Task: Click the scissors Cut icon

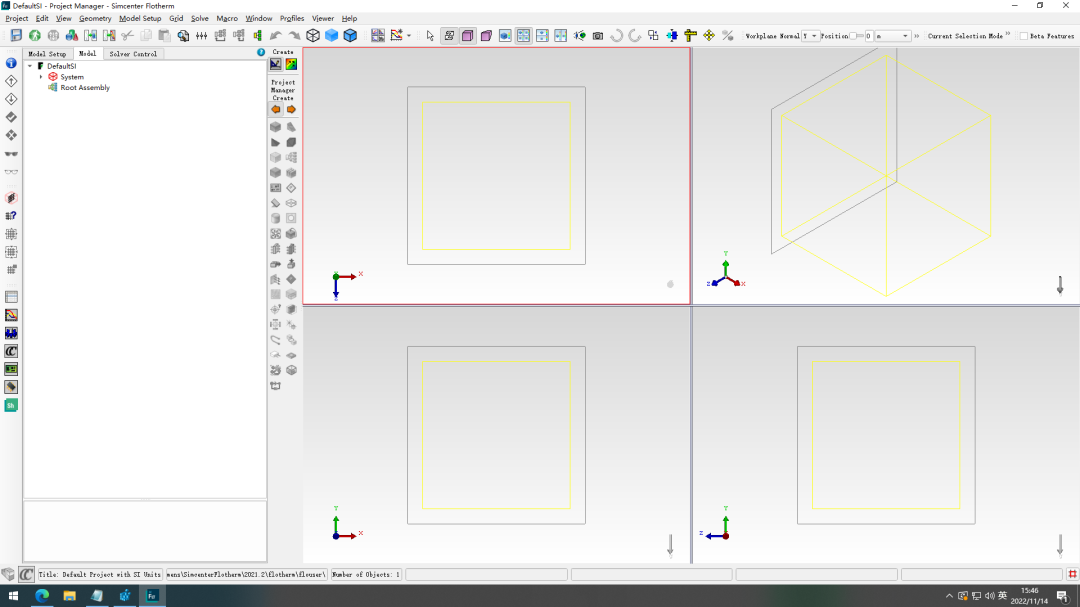Action: 127,35
